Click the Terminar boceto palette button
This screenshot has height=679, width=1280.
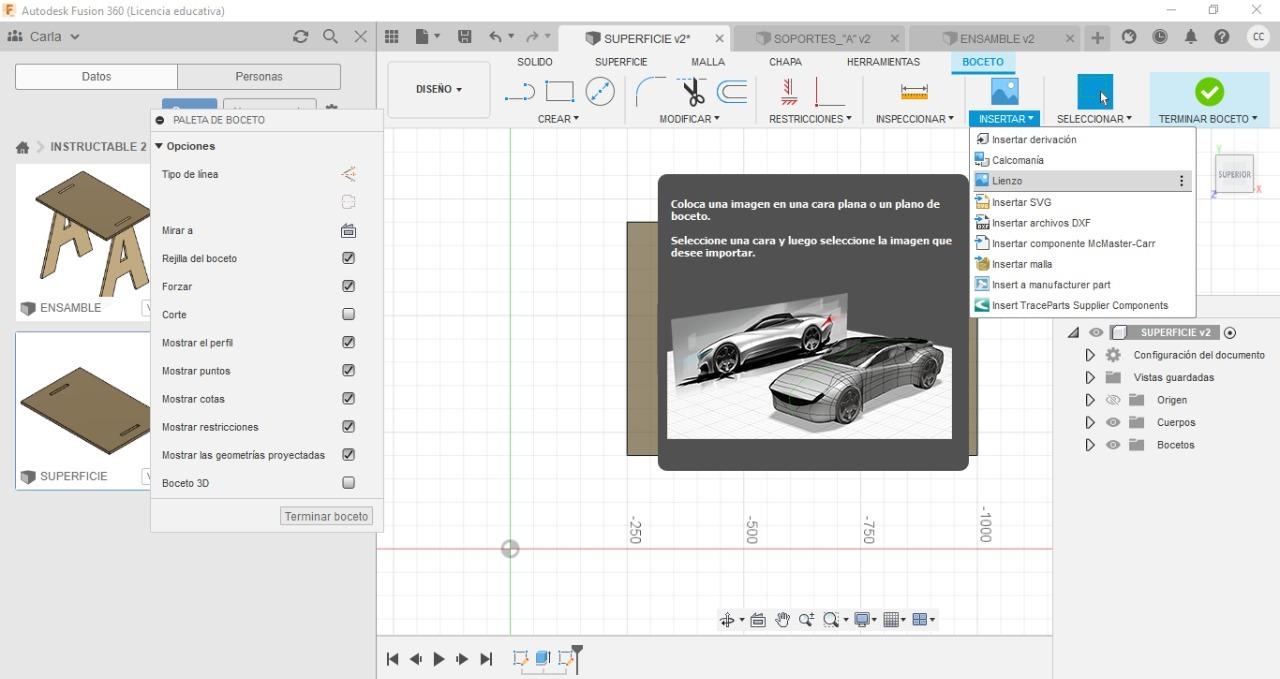tap(326, 516)
